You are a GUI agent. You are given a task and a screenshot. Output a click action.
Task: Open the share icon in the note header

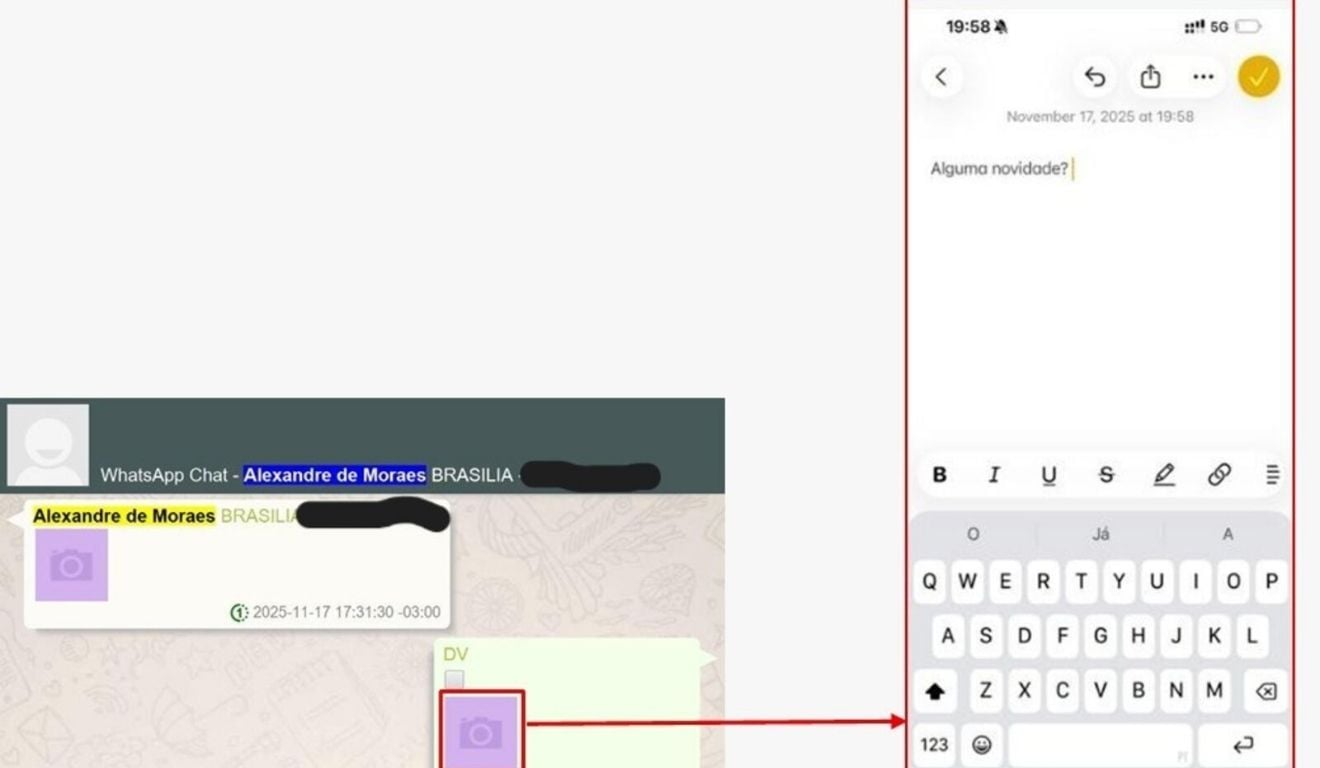pos(1150,77)
